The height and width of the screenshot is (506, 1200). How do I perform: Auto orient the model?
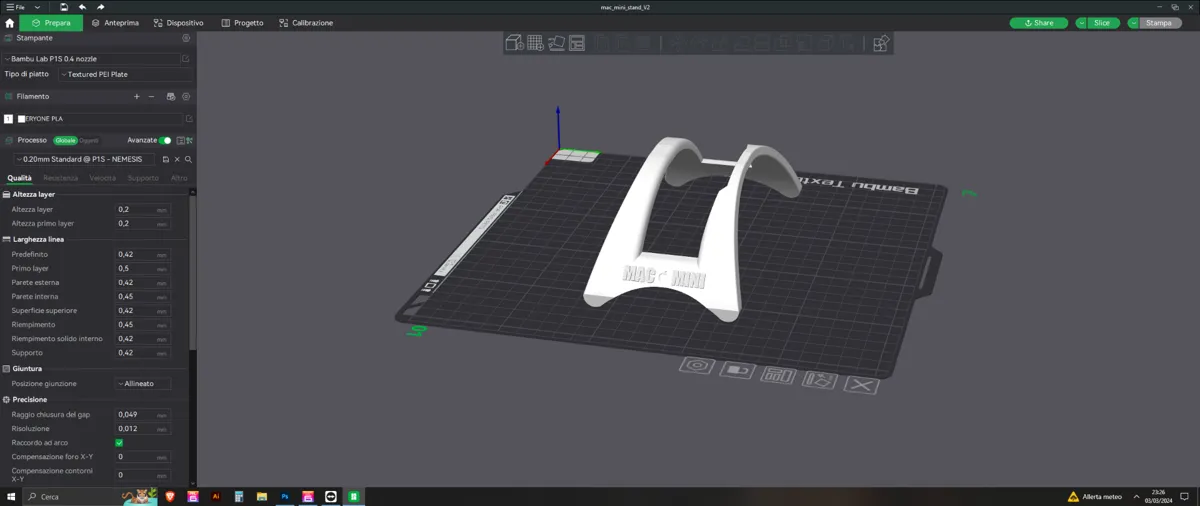coord(556,43)
